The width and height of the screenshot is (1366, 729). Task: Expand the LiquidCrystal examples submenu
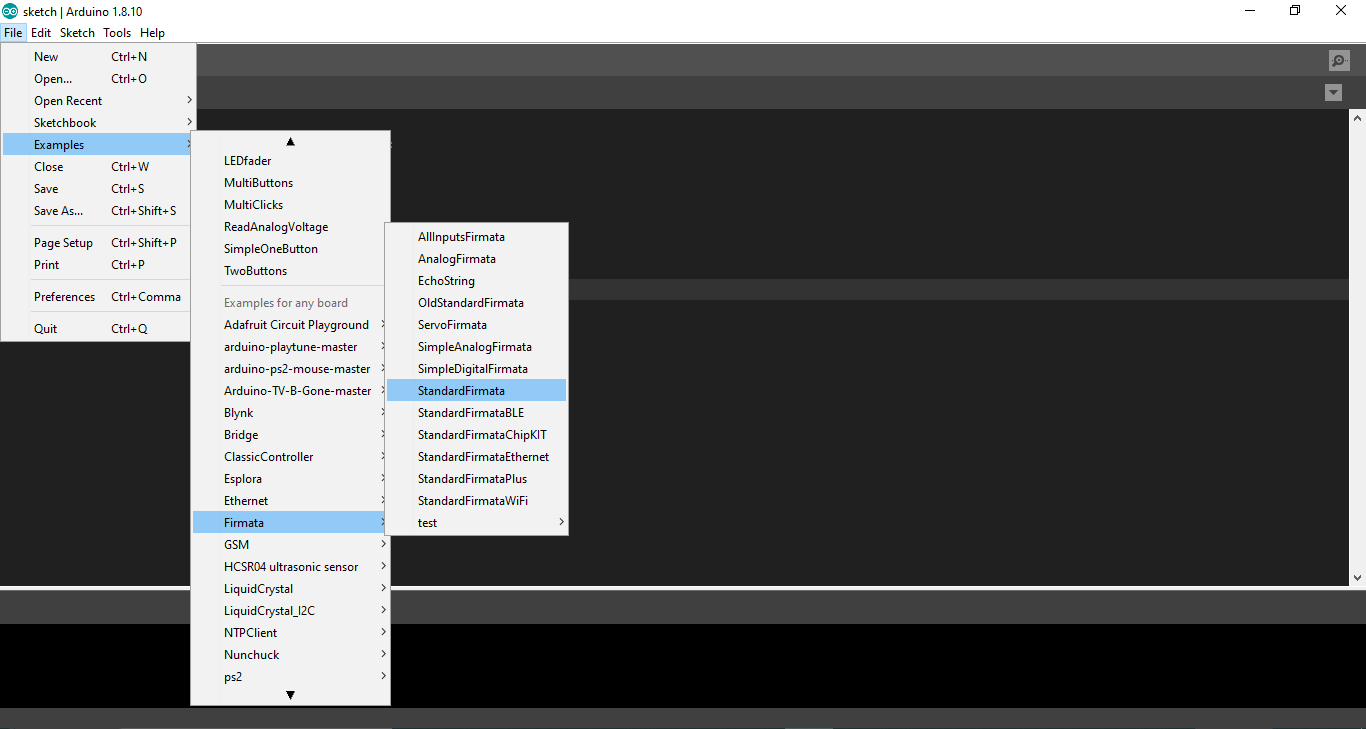click(x=290, y=589)
